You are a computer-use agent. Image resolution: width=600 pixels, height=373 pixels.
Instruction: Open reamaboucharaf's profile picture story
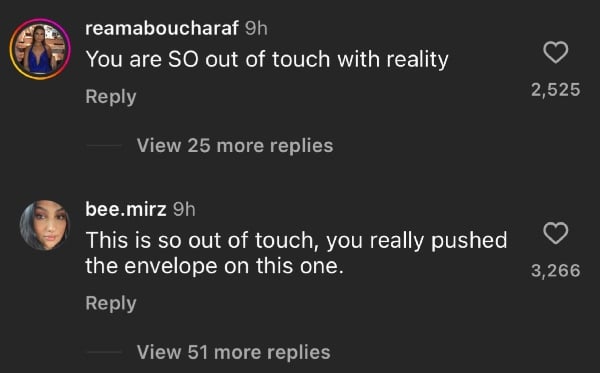point(40,49)
